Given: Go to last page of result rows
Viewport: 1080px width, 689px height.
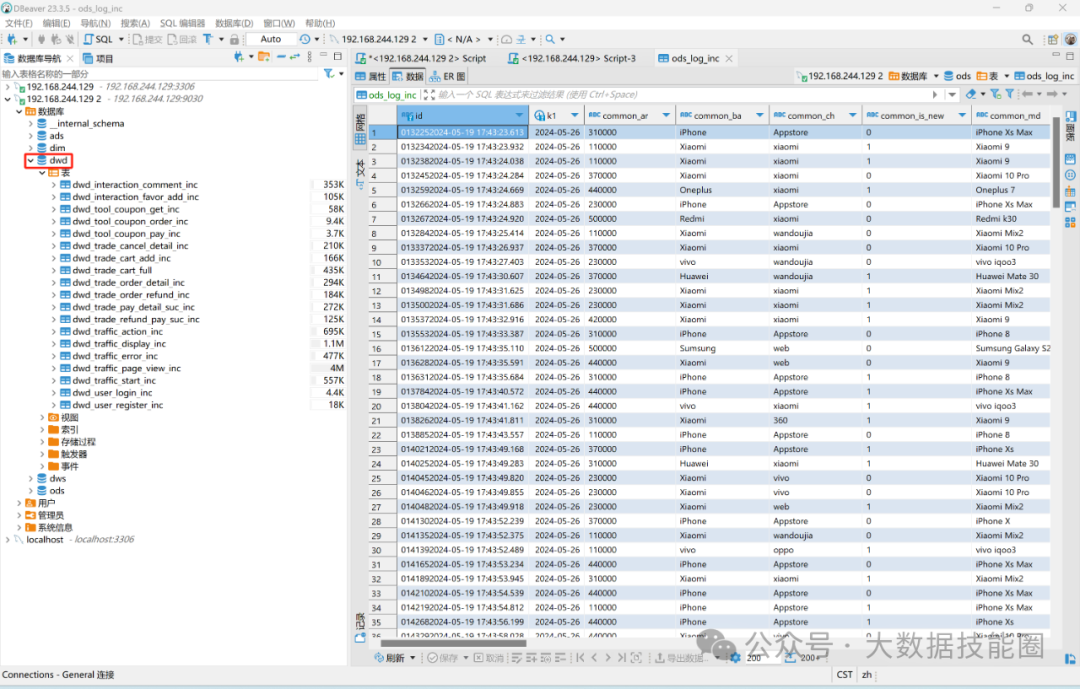Looking at the screenshot, I should coord(621,658).
